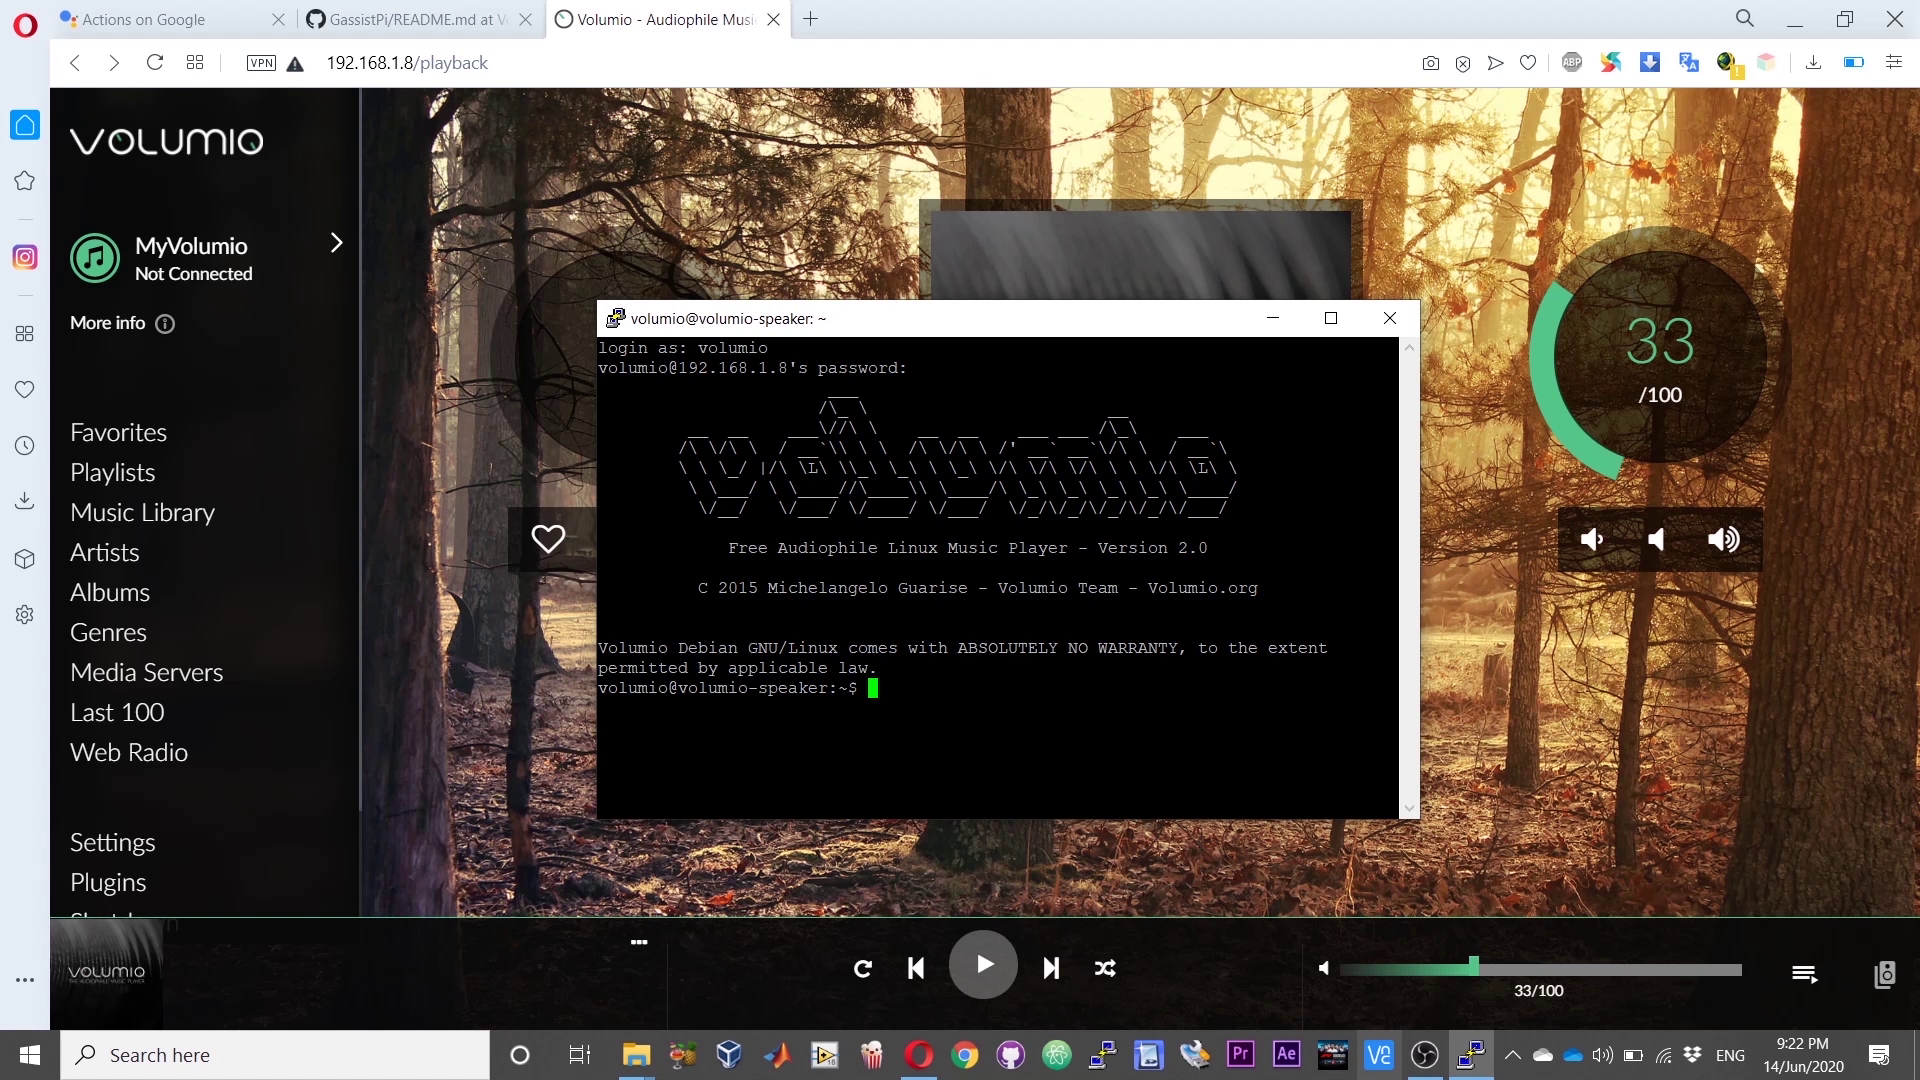Open the browser tab search magnifier
Viewport: 1920px width, 1080px height.
[x=1745, y=19]
